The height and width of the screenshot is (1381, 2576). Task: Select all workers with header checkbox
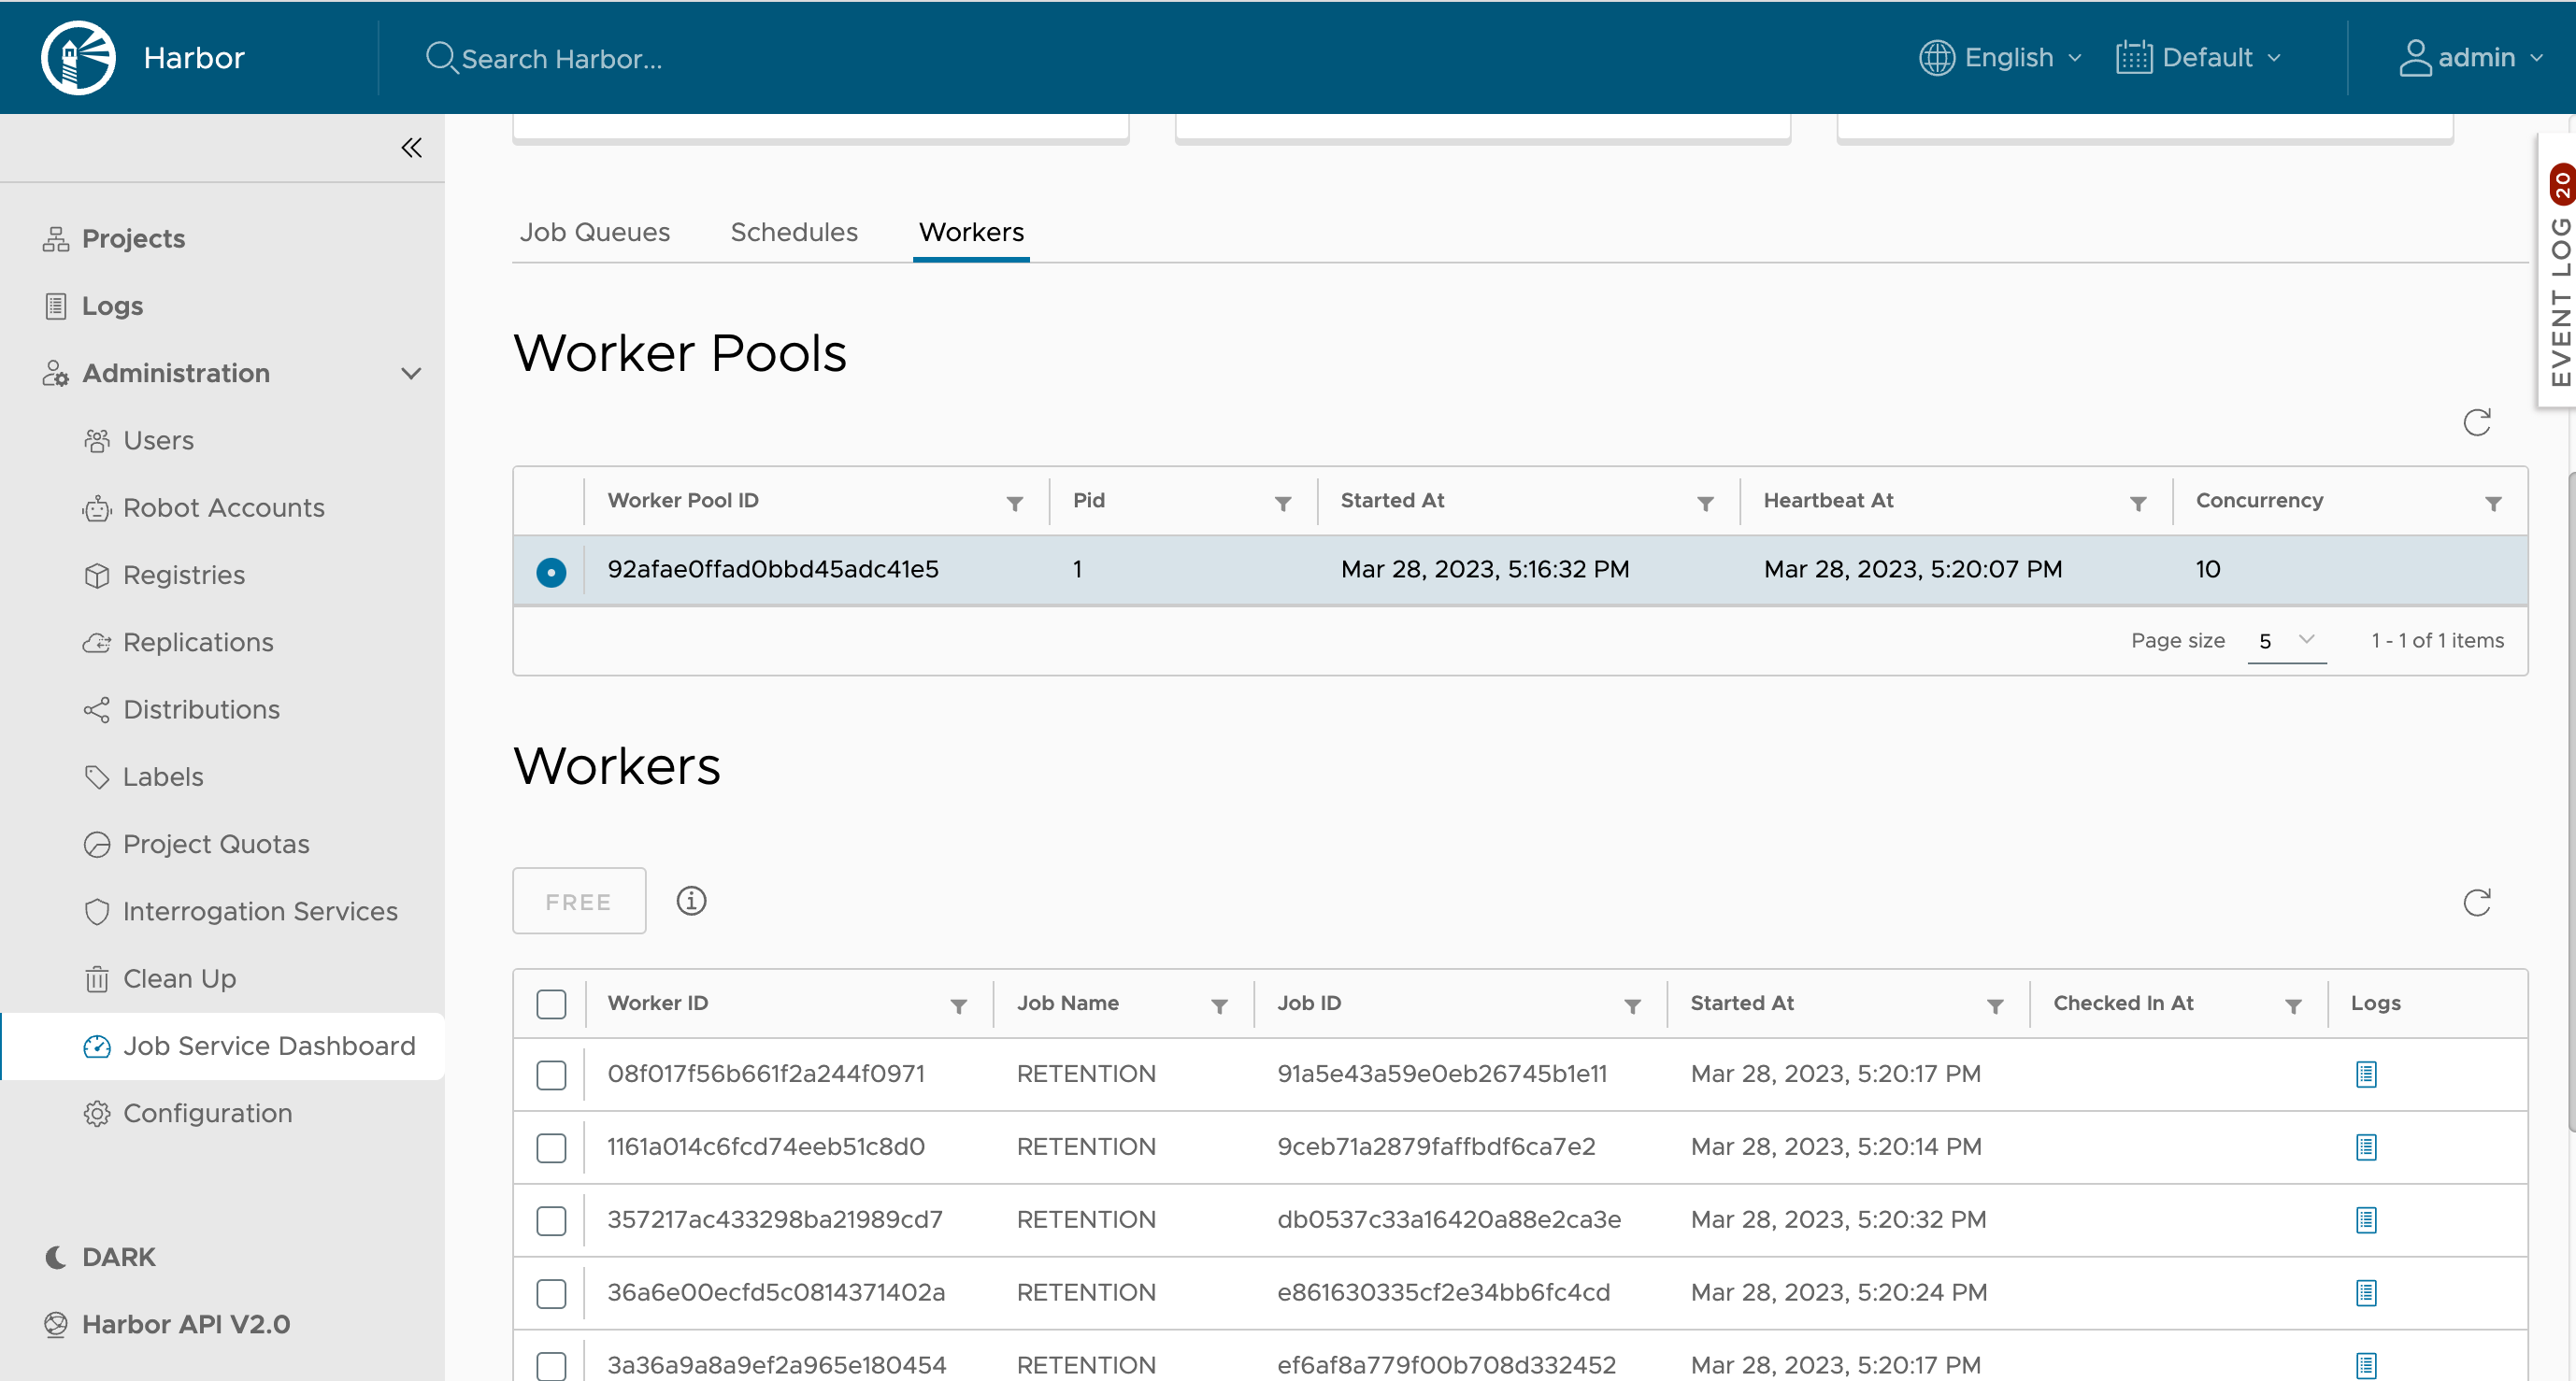pos(551,1004)
